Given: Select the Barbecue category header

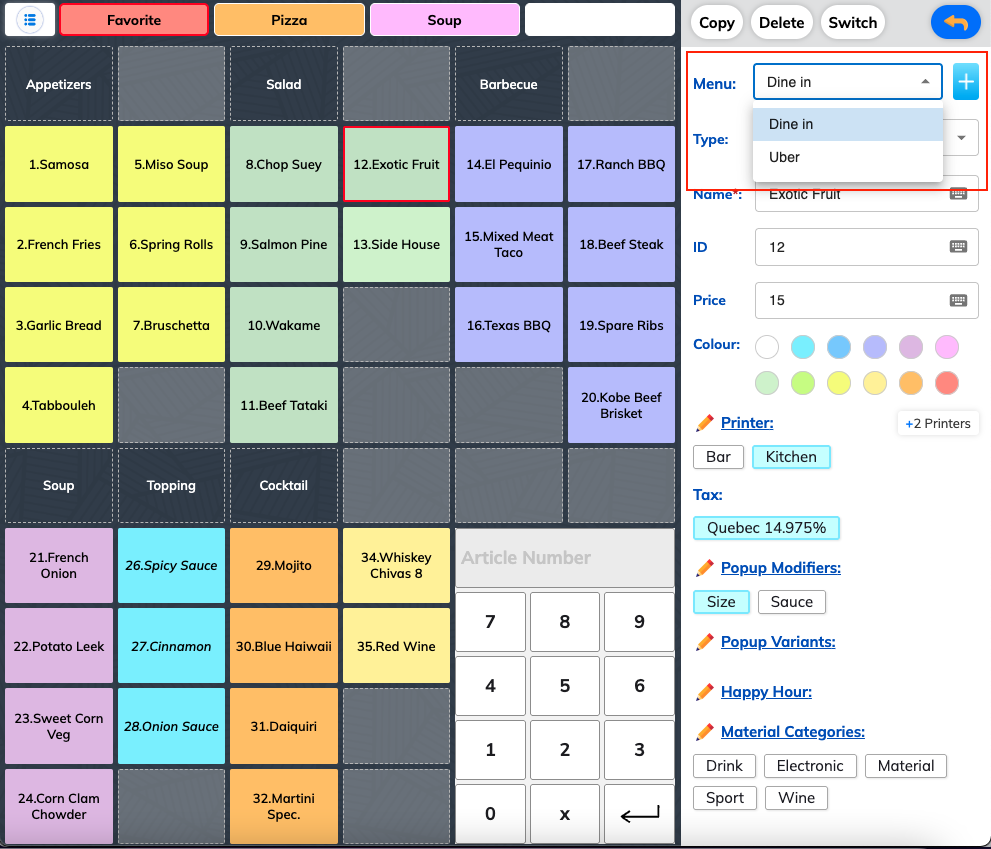Looking at the screenshot, I should [x=509, y=84].
